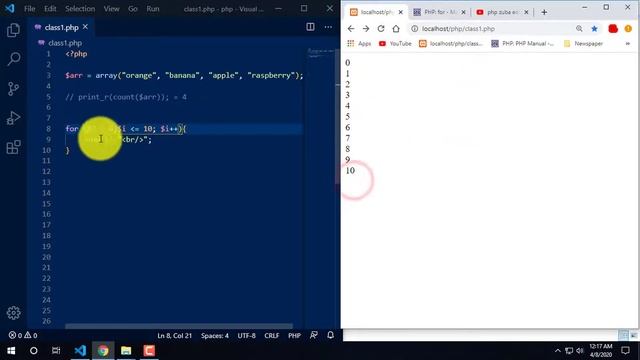Open the View menu
This screenshot has height=360, width=640.
coord(111,9)
